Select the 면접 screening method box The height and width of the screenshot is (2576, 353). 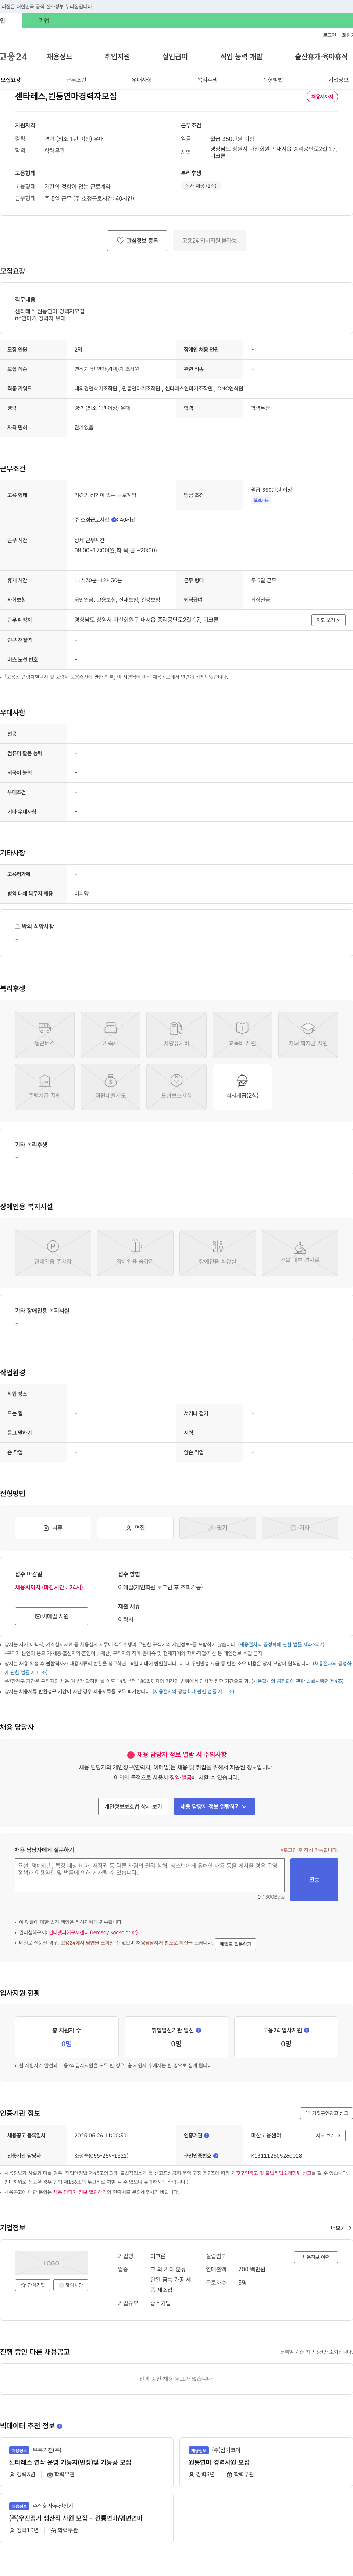click(x=135, y=1528)
